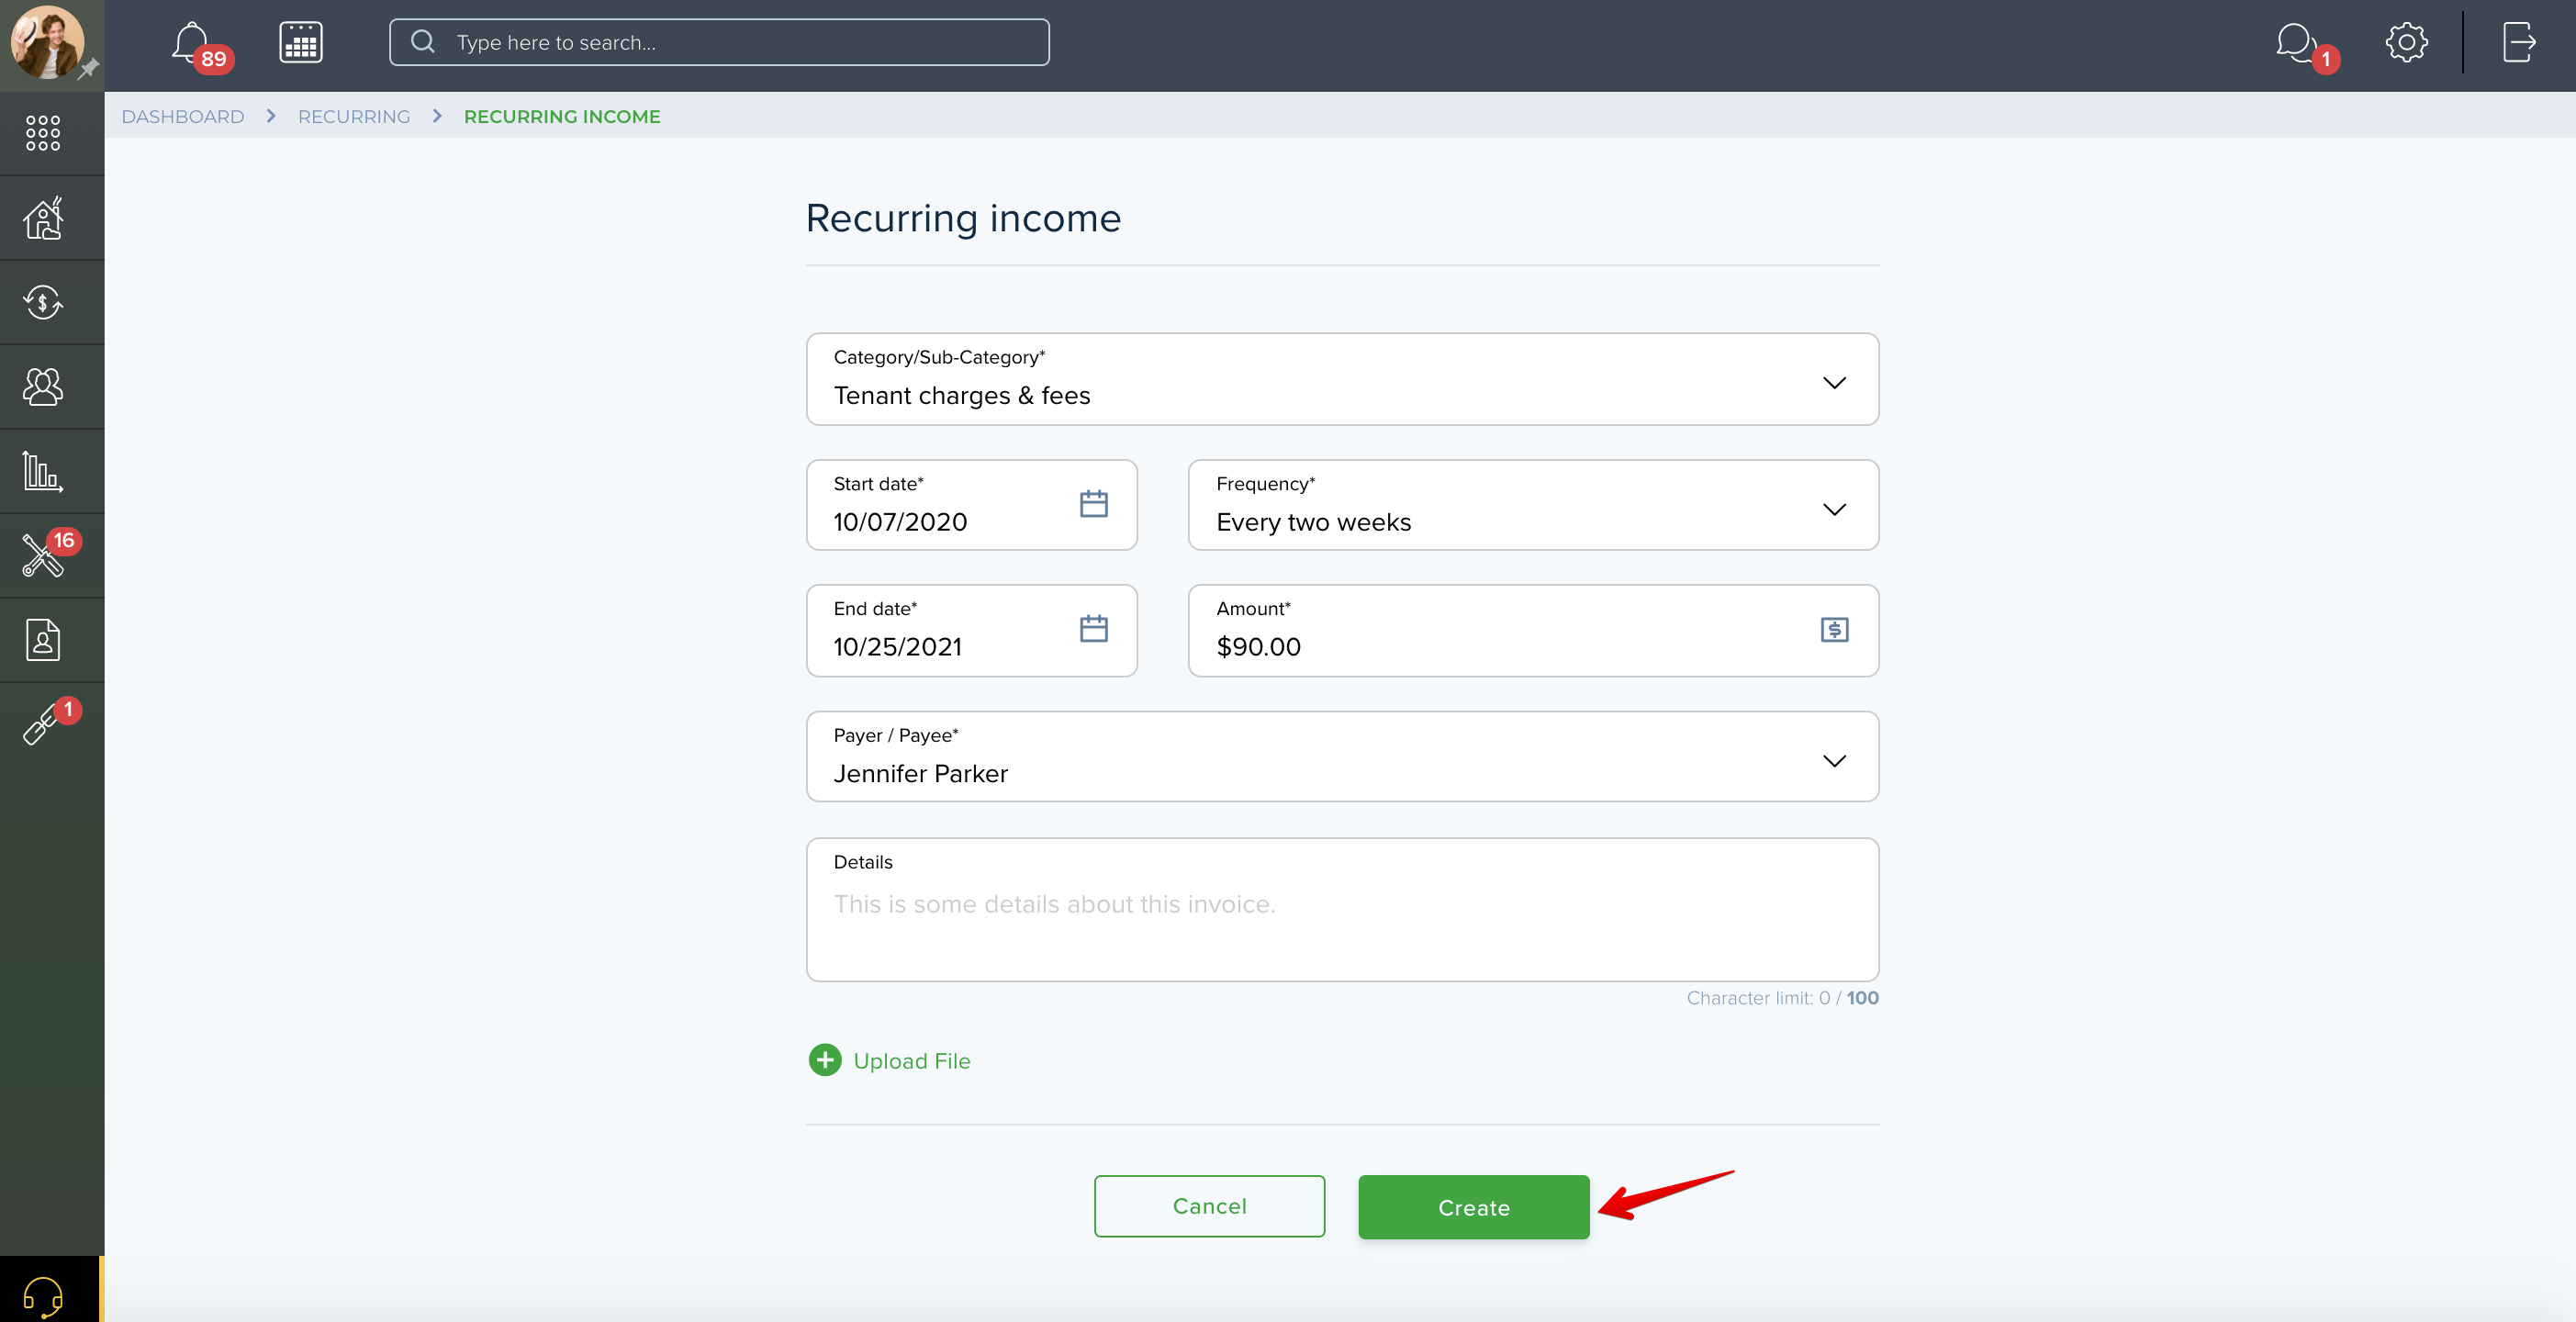This screenshot has height=1322, width=2576.
Task: Click the Character limit counter text
Action: (x=1782, y=998)
